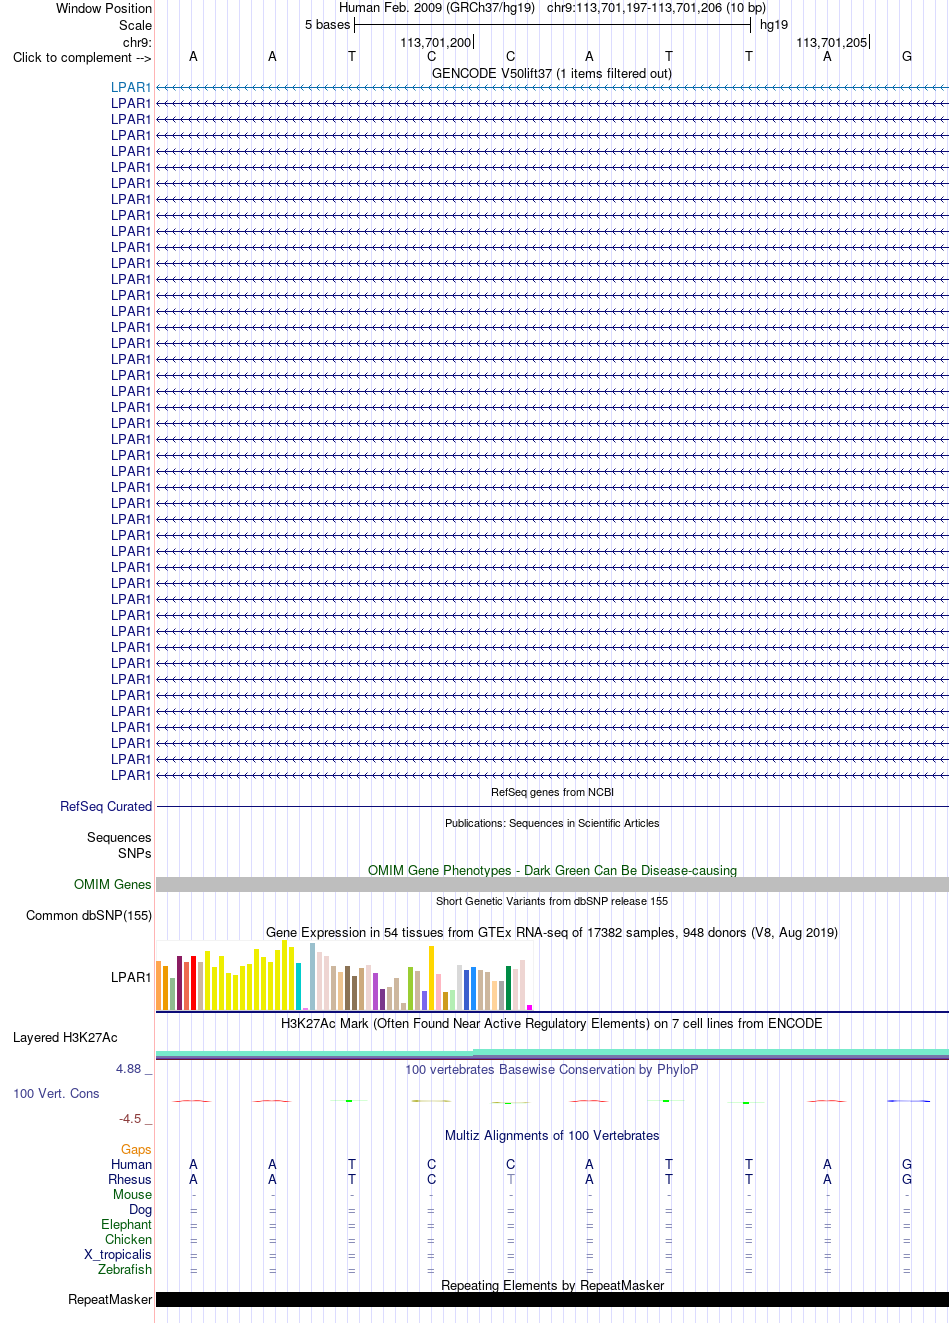Click the RefSeq Curated blue intron line
This screenshot has height=1323, width=950.
pos(552,806)
